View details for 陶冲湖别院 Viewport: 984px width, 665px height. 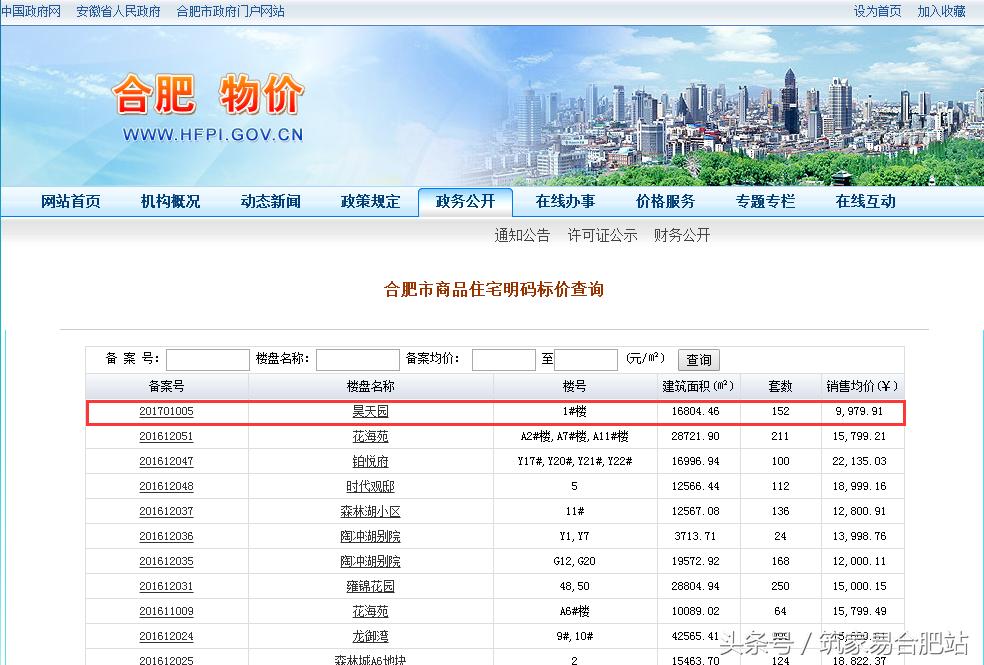click(x=369, y=535)
